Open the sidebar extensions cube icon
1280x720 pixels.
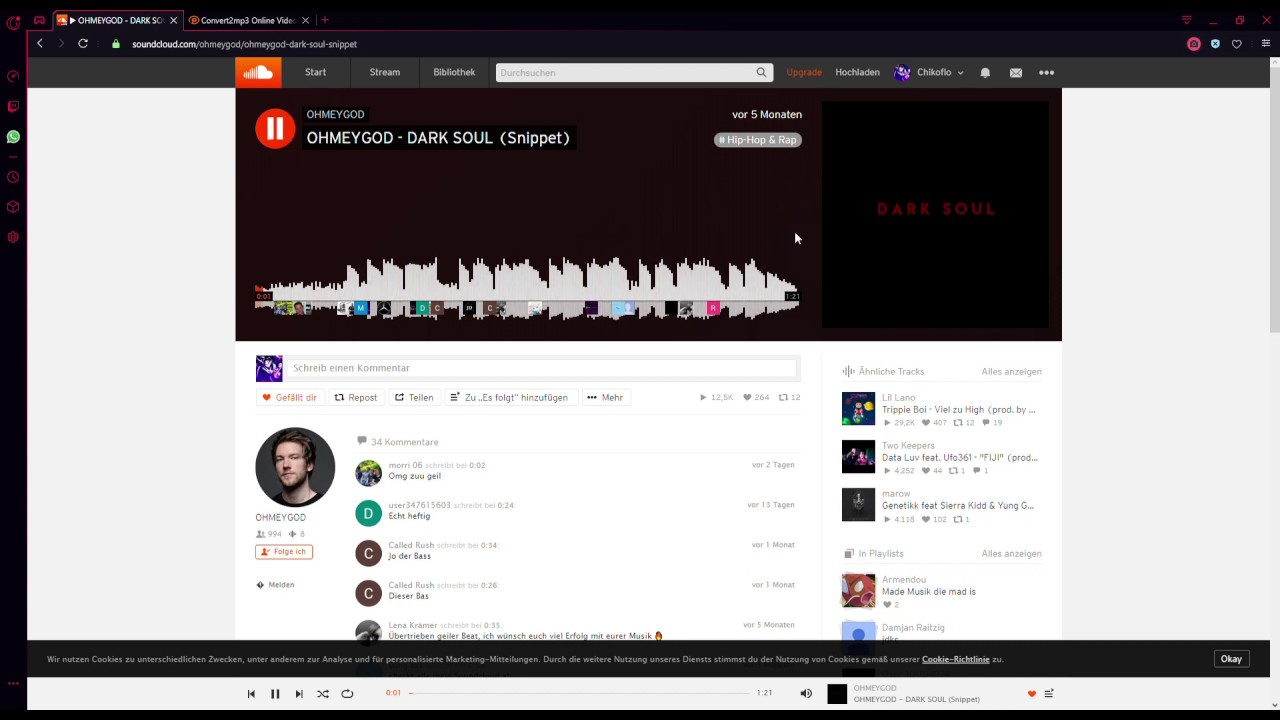pos(13,207)
